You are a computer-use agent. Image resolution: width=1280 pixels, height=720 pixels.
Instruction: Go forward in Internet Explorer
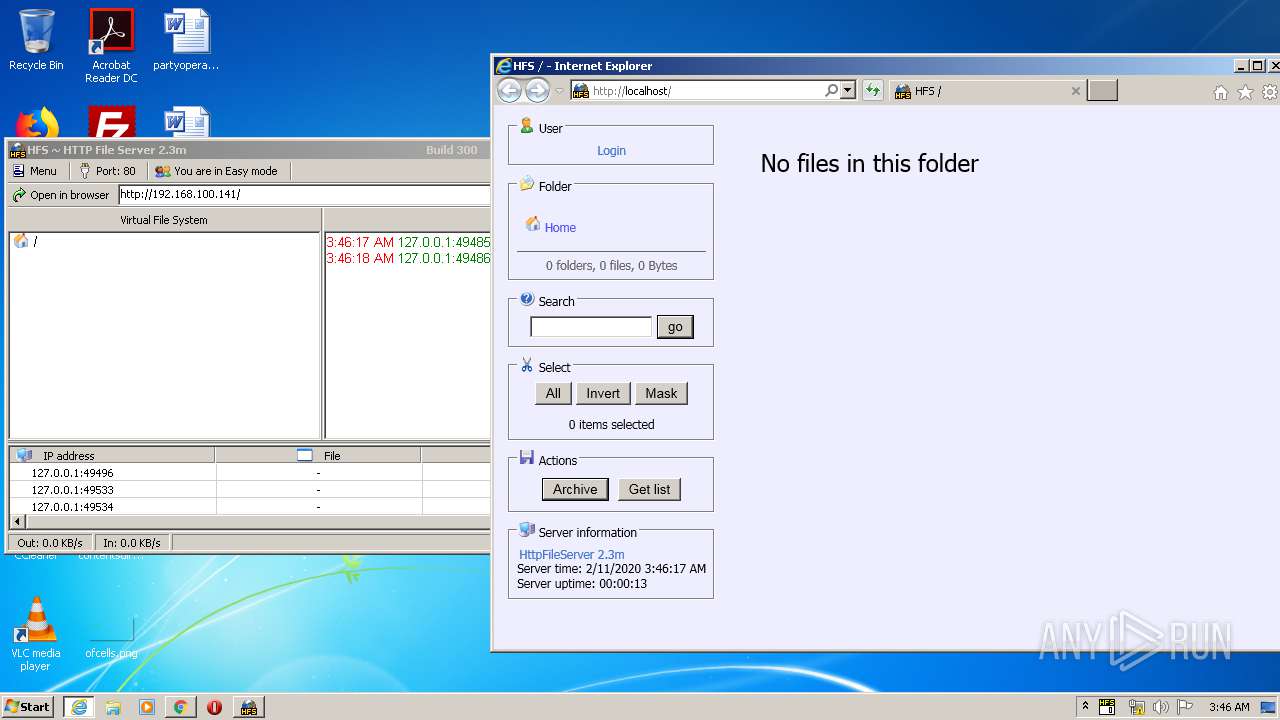coord(537,91)
